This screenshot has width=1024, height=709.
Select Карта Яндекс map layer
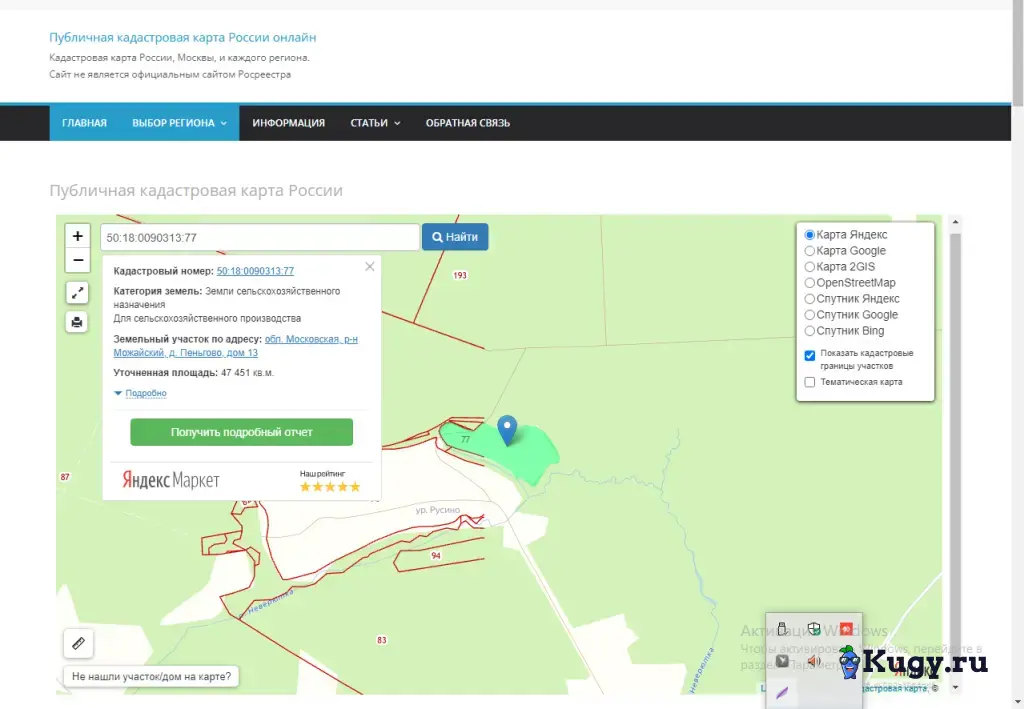(x=809, y=234)
